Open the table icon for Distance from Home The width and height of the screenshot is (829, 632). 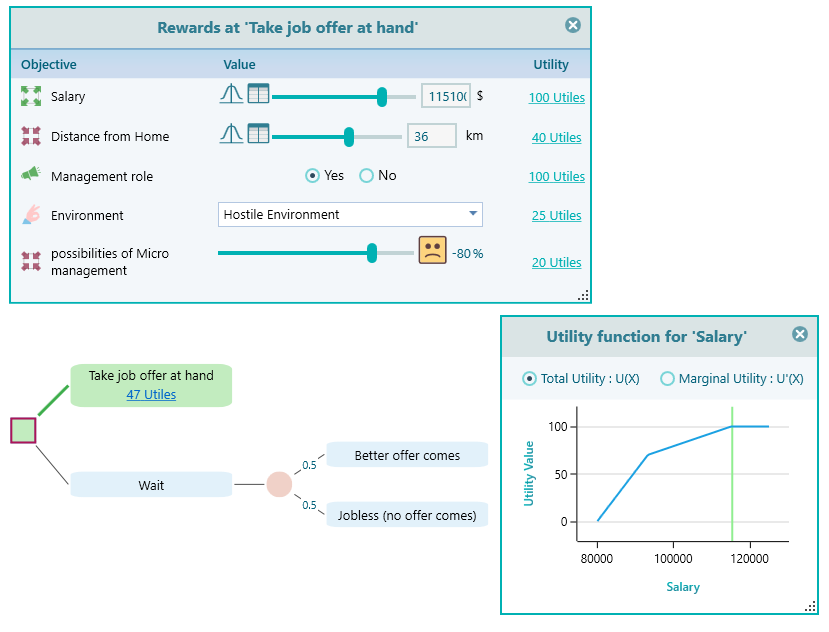click(258, 134)
